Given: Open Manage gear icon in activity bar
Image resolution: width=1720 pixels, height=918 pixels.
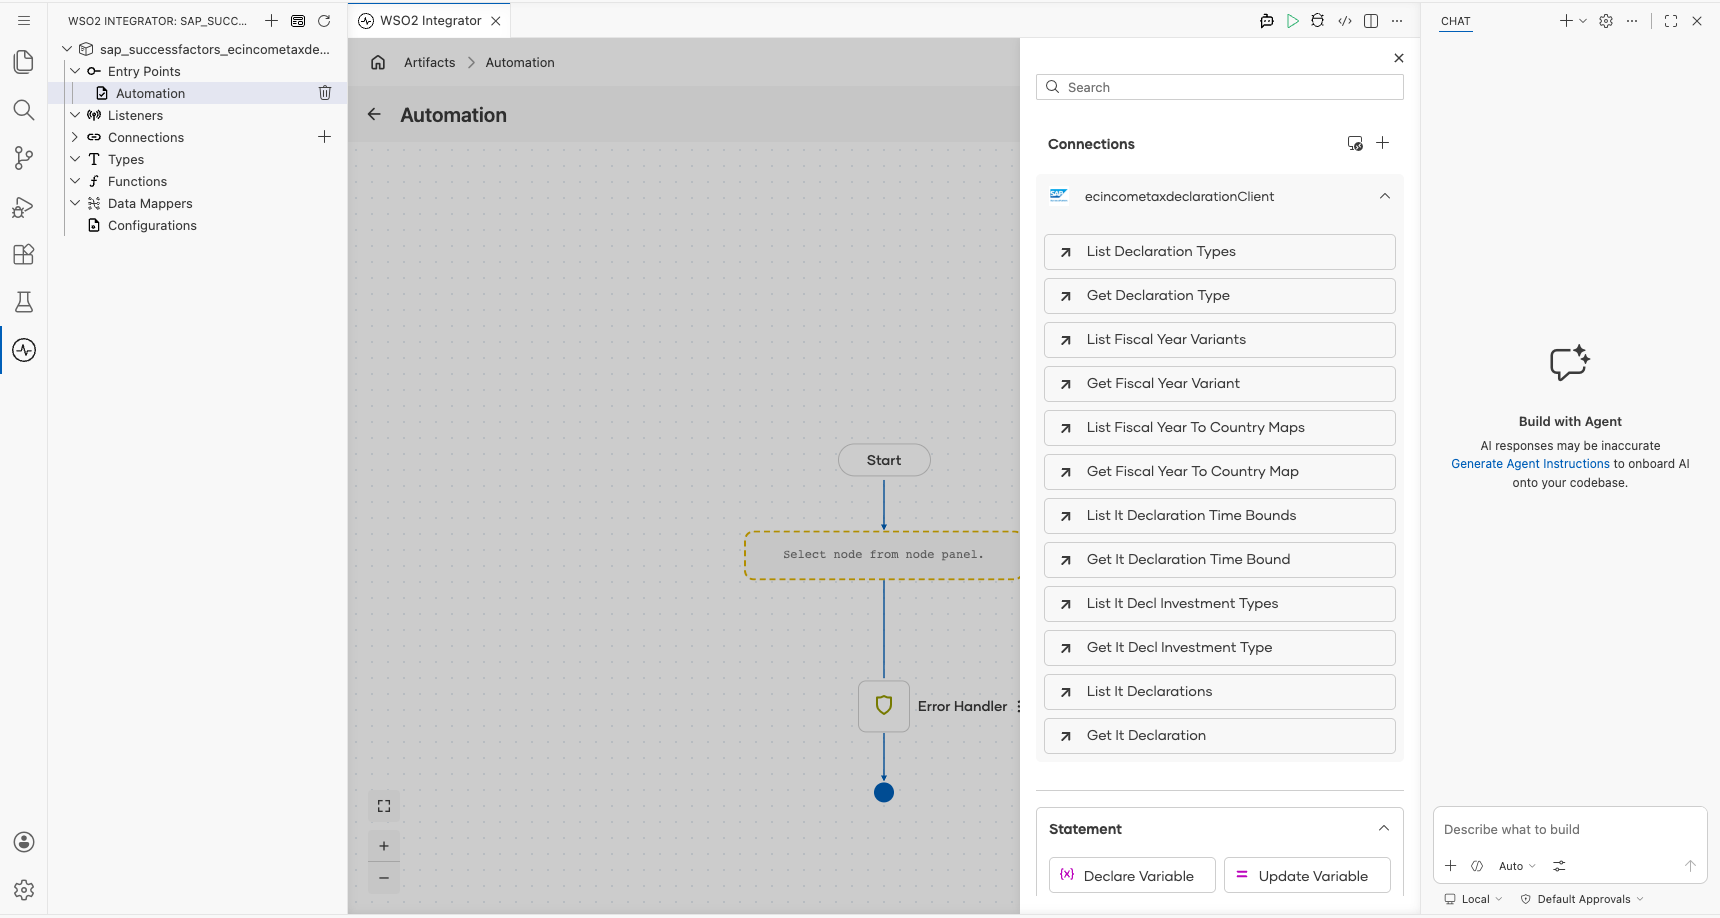Looking at the screenshot, I should click(24, 890).
